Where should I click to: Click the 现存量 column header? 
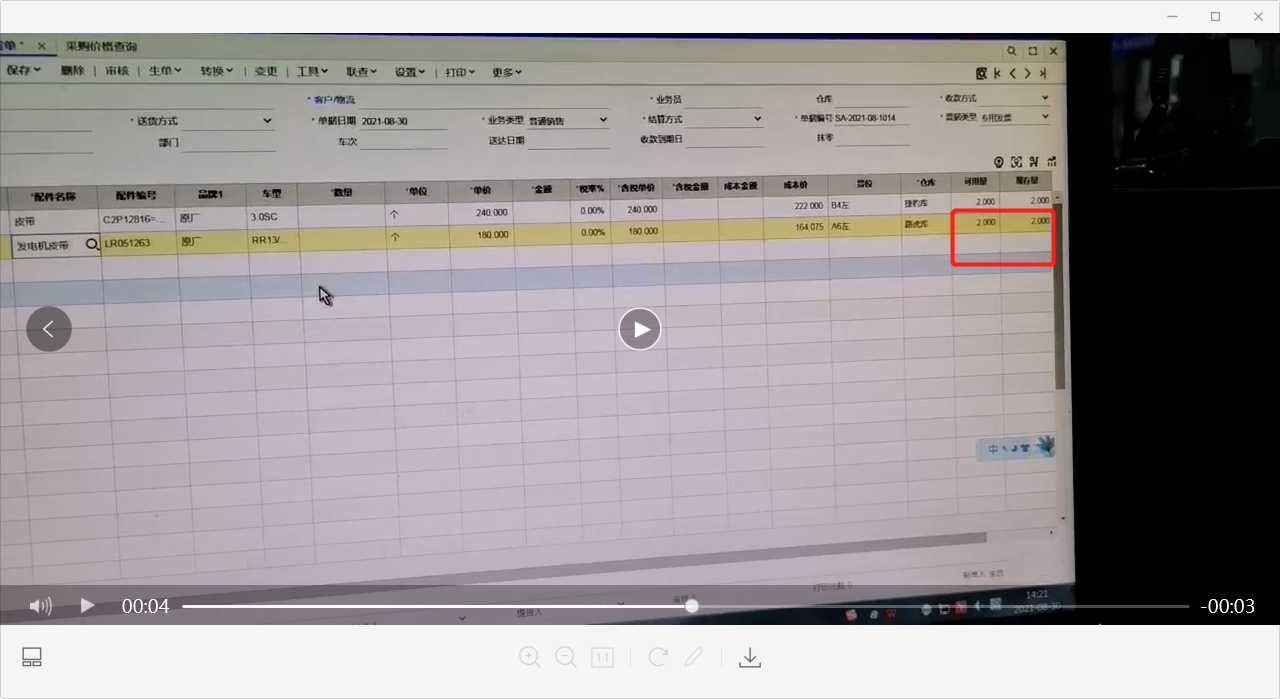1026,182
